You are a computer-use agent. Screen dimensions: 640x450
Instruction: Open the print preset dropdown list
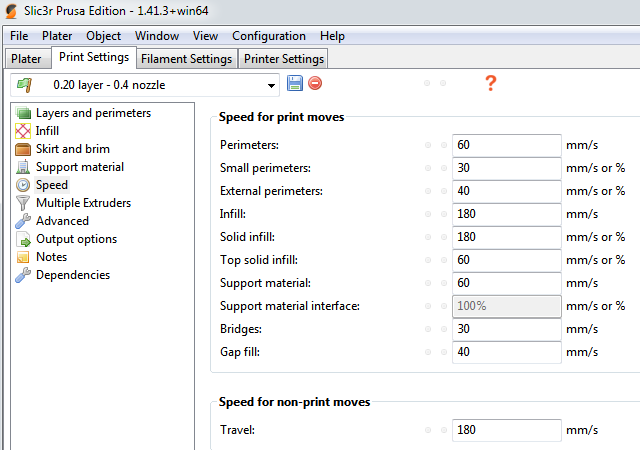(x=271, y=85)
